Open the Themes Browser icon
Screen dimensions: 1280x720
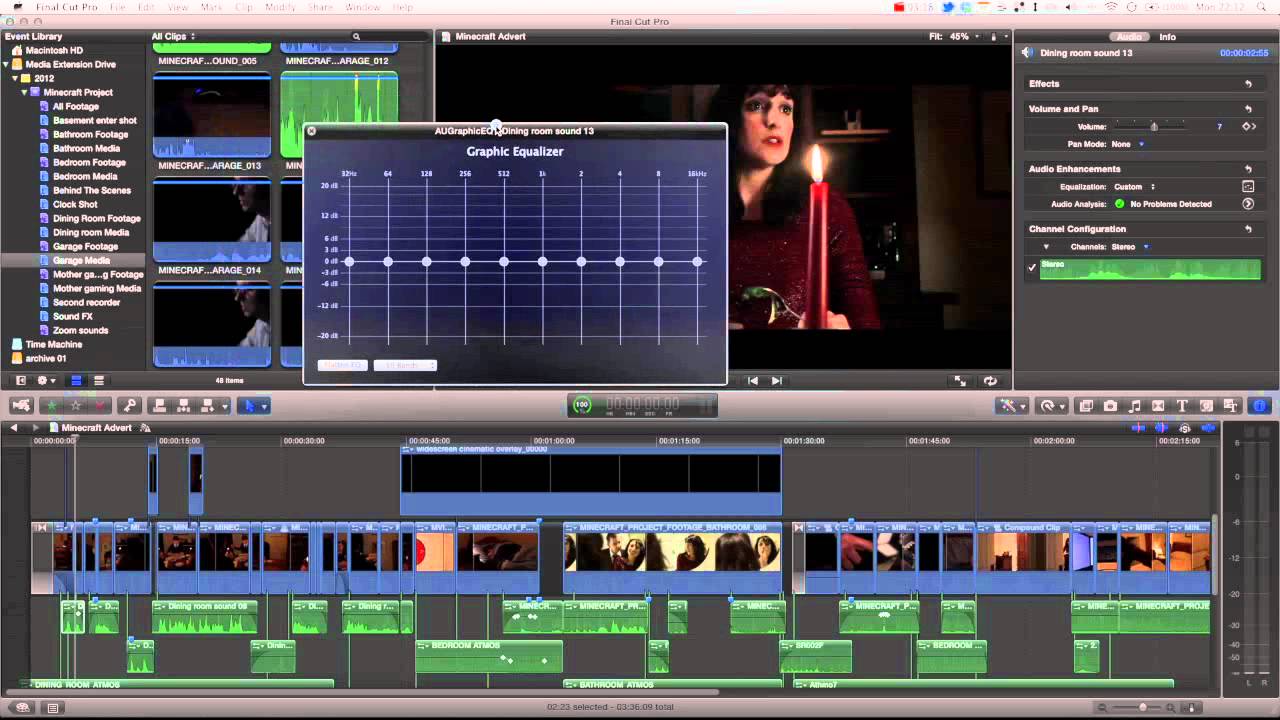tap(1230, 406)
